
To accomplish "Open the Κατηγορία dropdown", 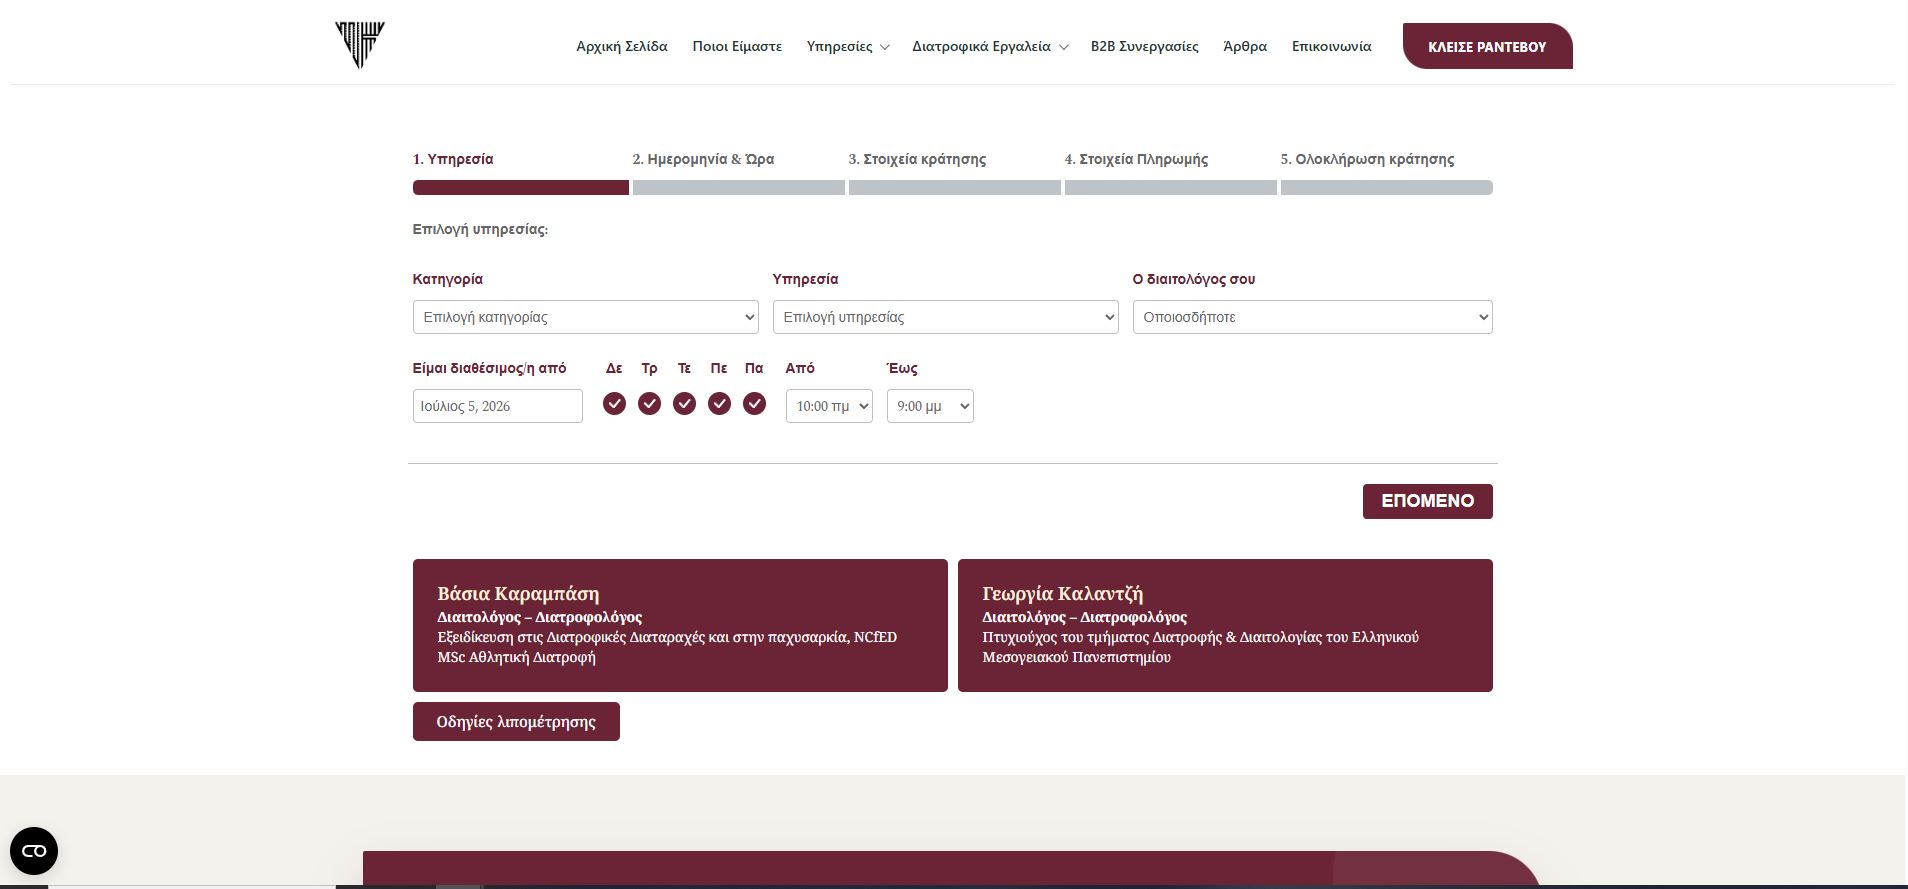I will click(x=585, y=317).
